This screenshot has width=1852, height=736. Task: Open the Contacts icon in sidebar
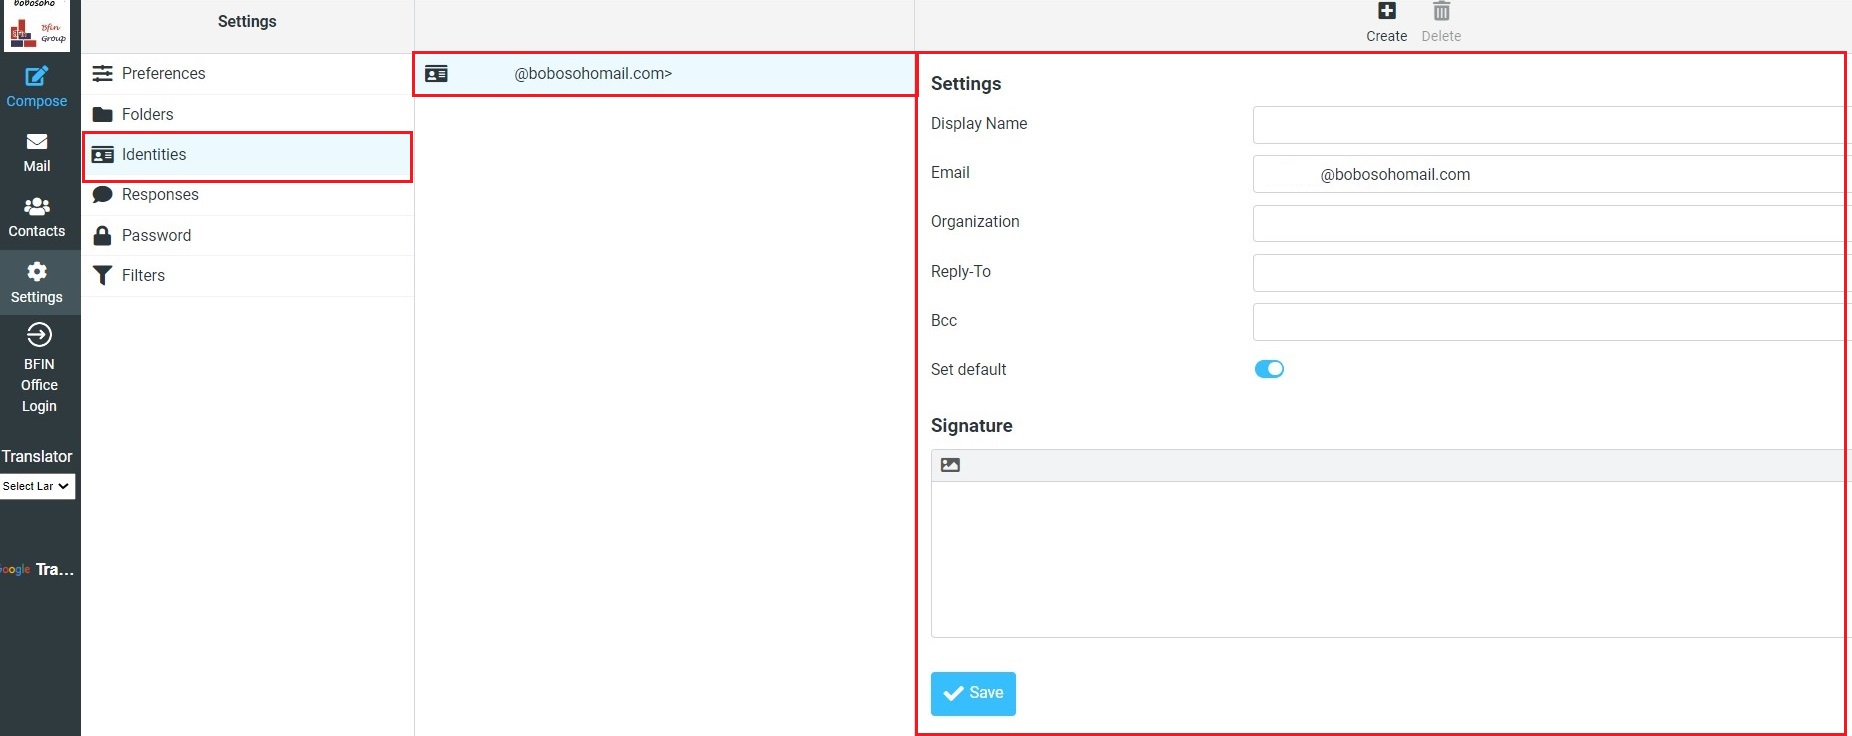[x=37, y=207]
